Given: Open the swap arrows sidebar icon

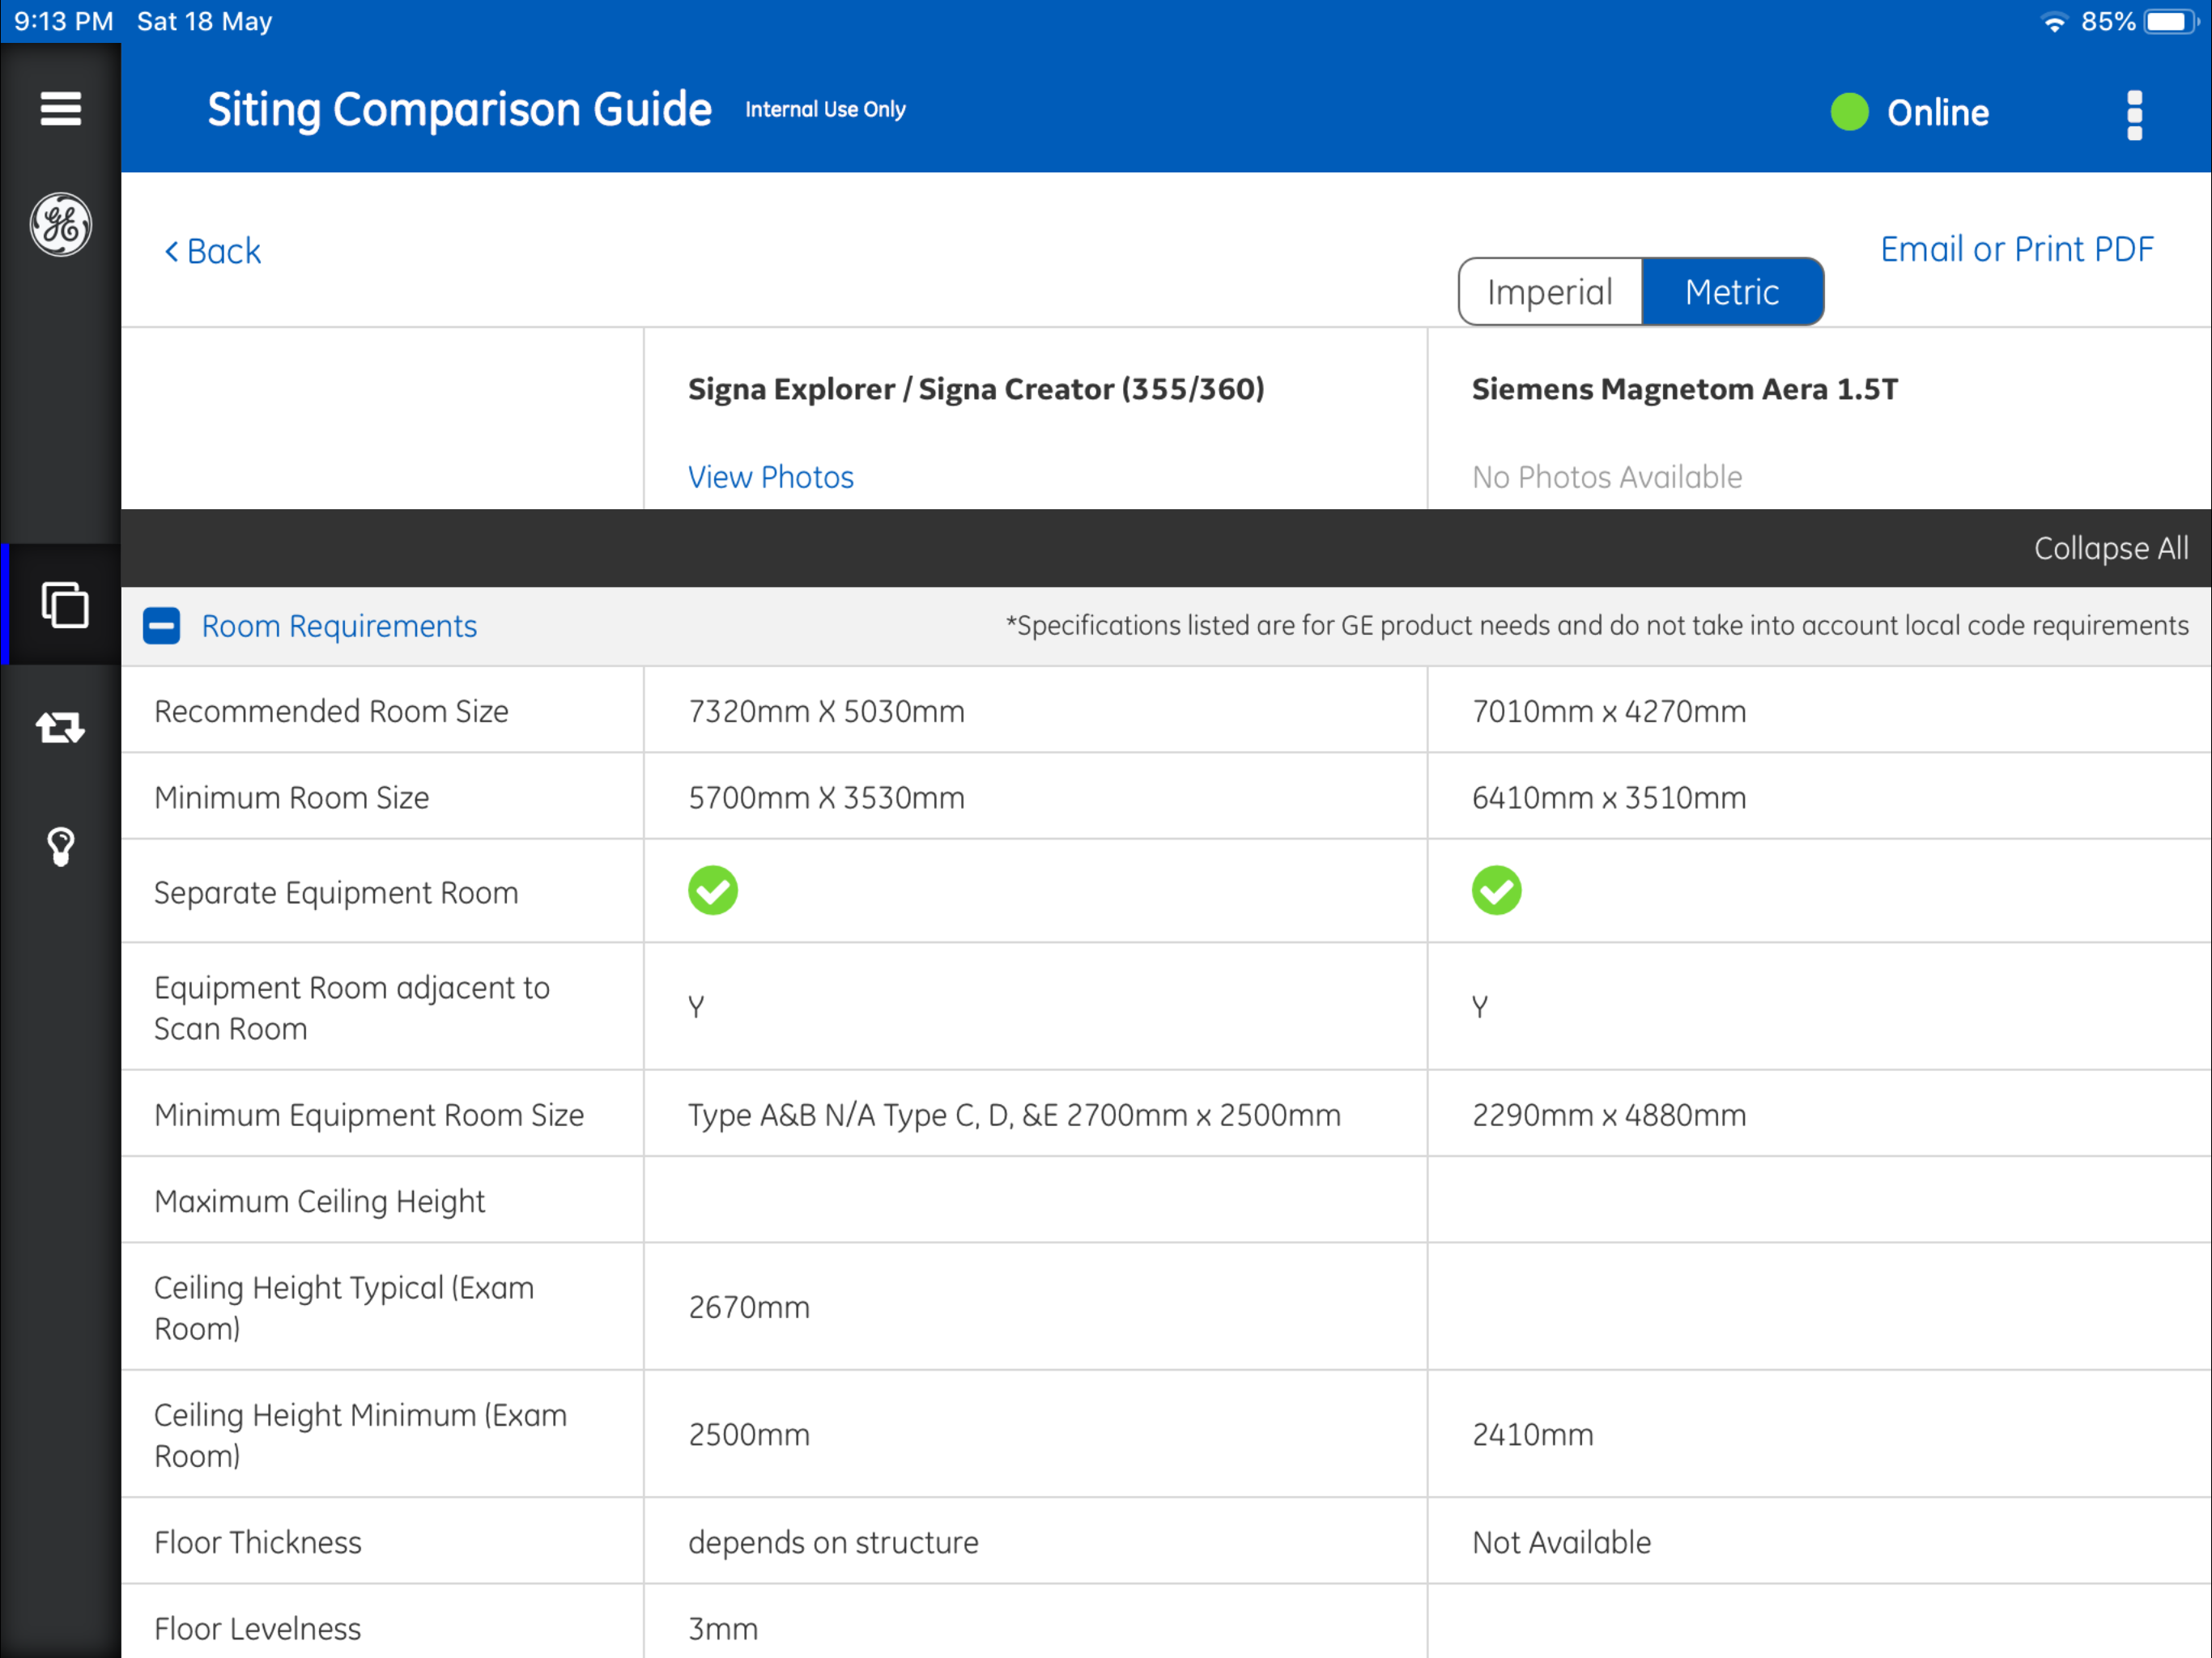Looking at the screenshot, I should 60,727.
